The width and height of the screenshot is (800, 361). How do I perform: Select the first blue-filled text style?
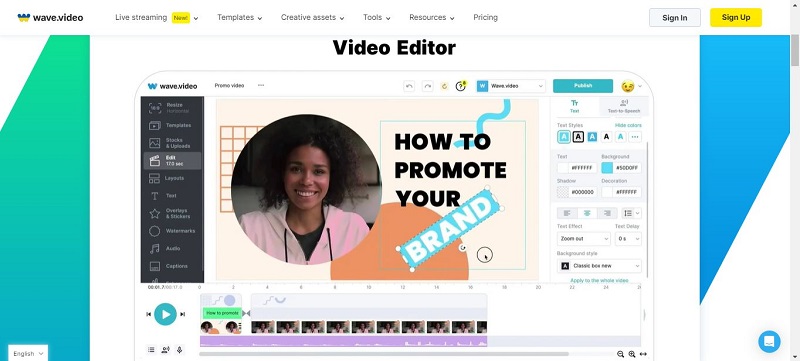[x=564, y=137]
